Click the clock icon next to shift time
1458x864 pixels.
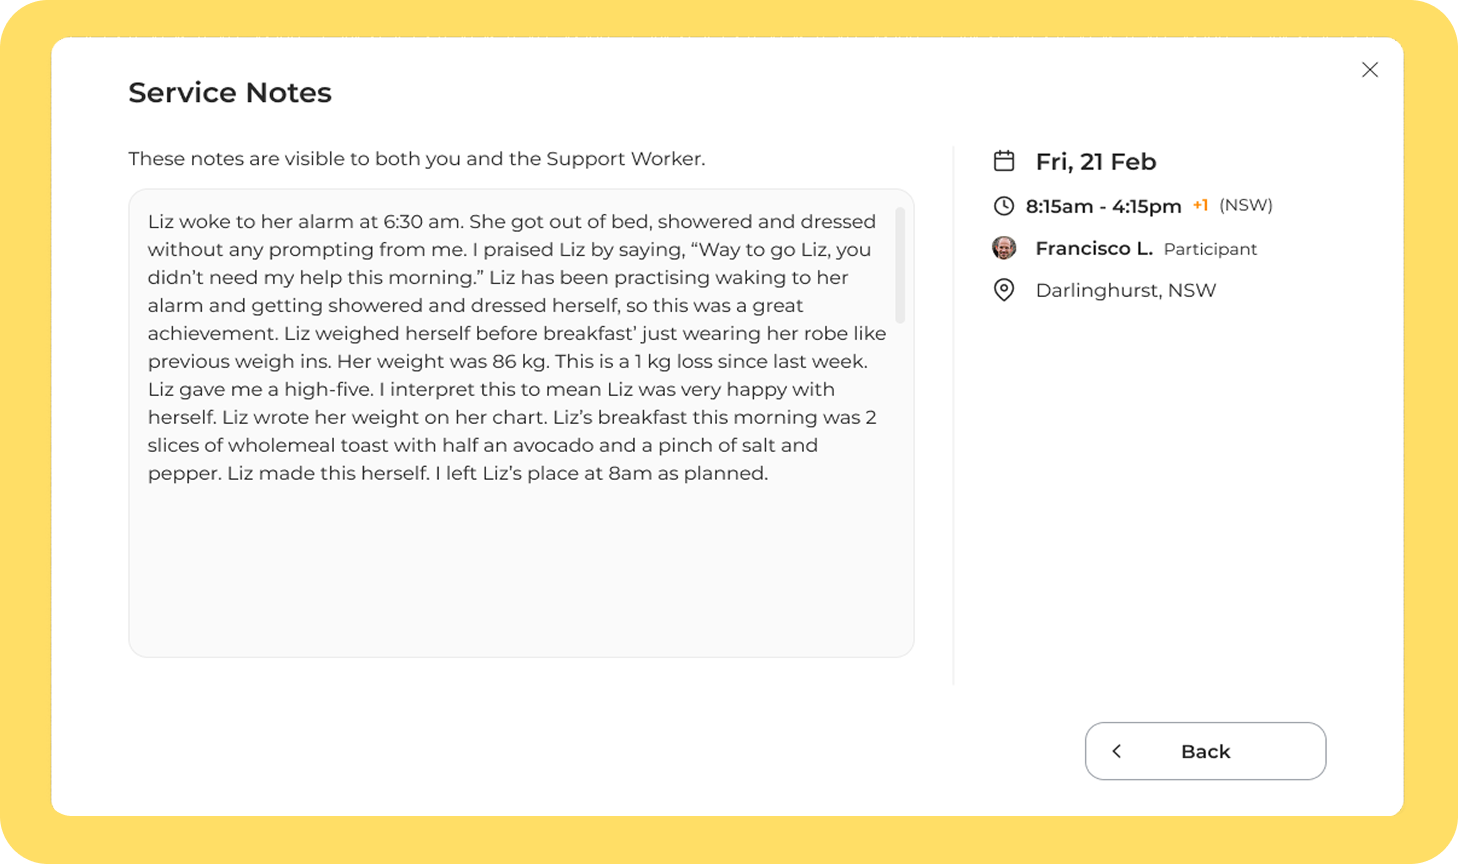(1004, 206)
